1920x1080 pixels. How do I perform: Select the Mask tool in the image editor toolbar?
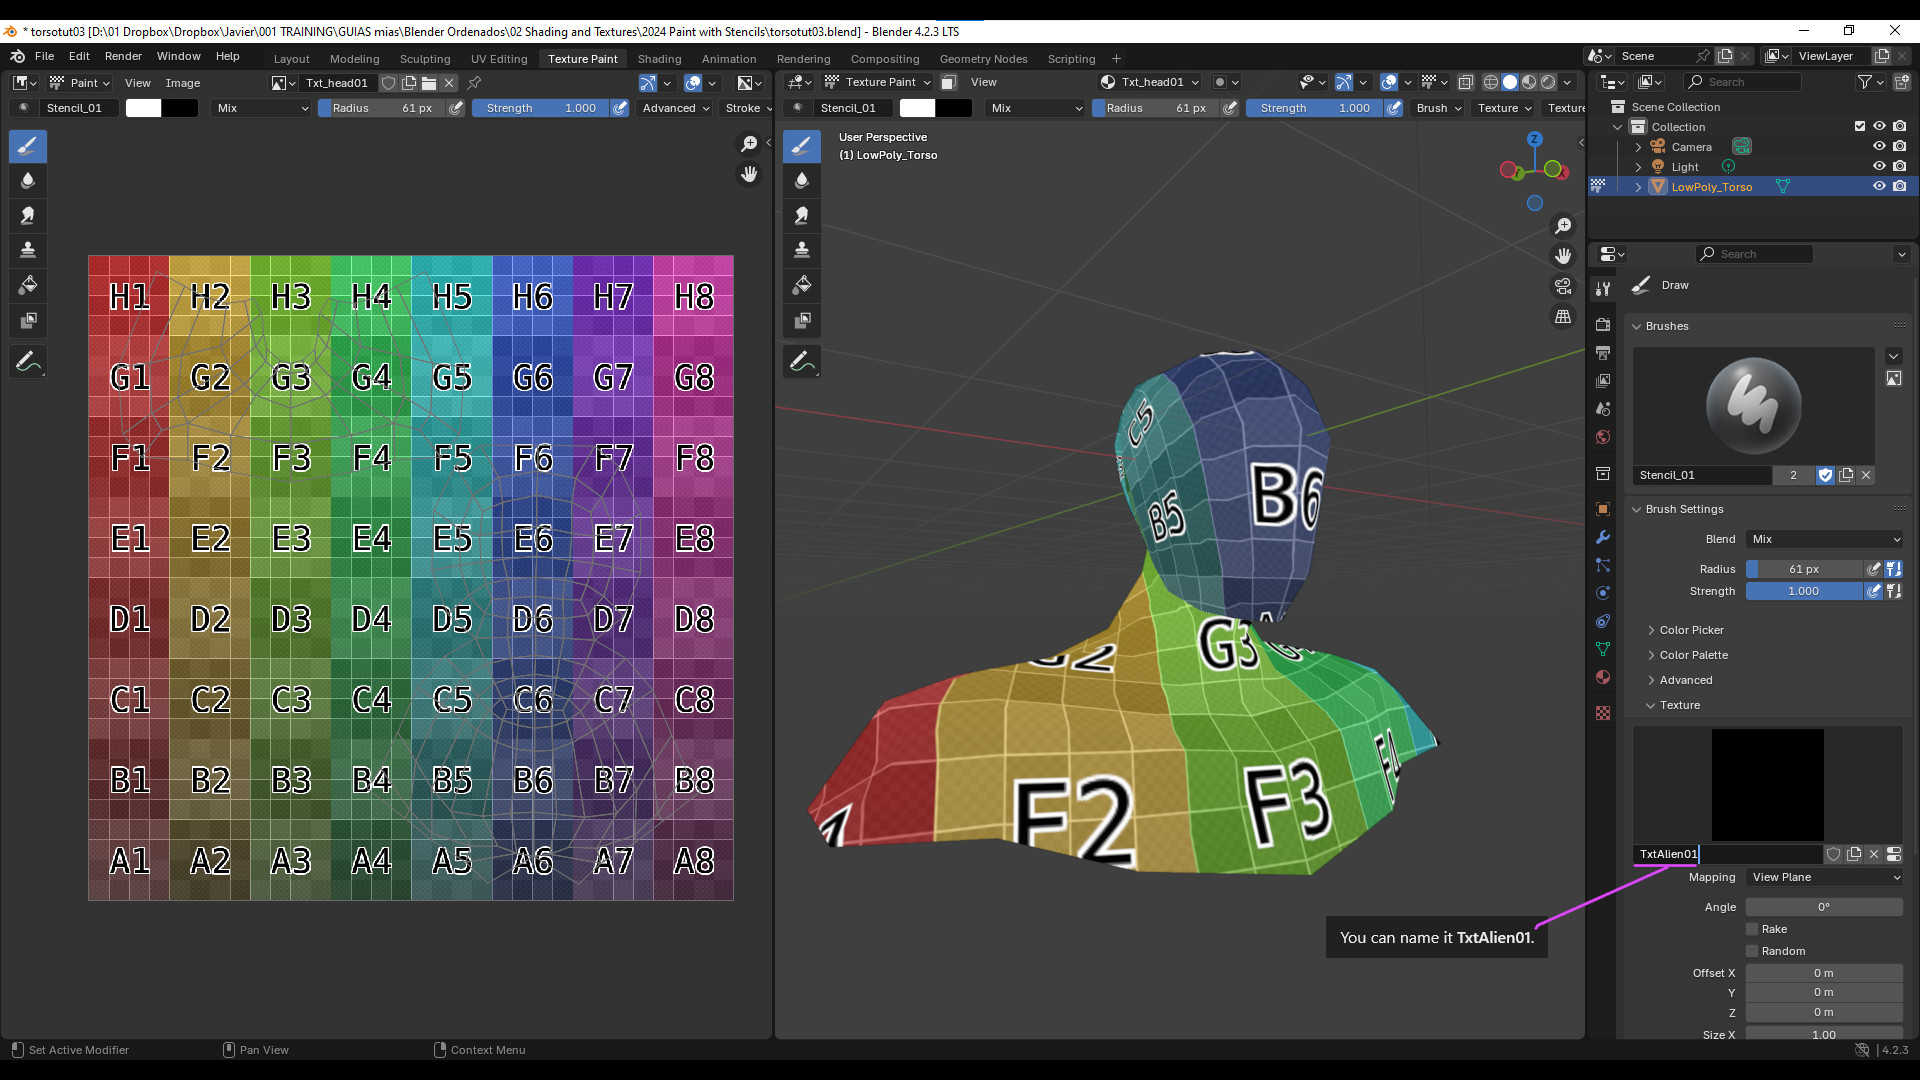click(x=28, y=321)
